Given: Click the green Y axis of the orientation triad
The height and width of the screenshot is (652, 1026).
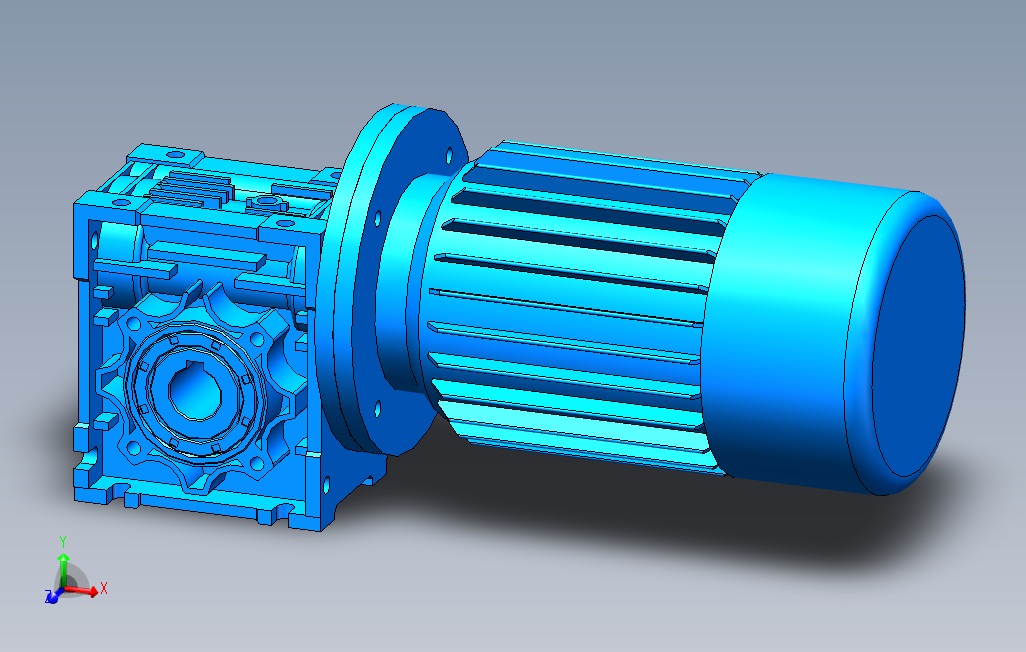Looking at the screenshot, I should [63, 571].
